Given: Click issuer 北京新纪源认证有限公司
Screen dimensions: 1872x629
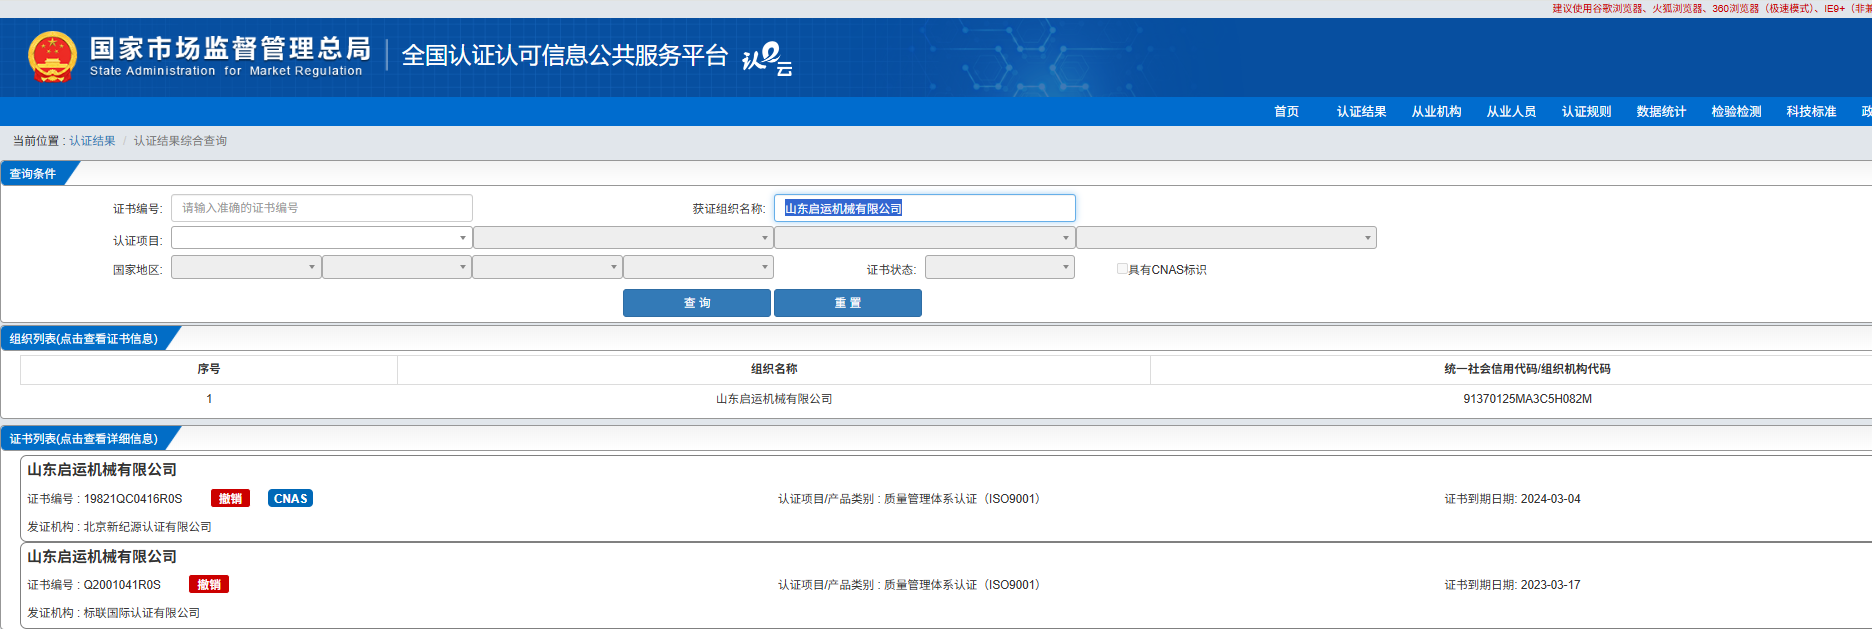Looking at the screenshot, I should click(x=147, y=527).
